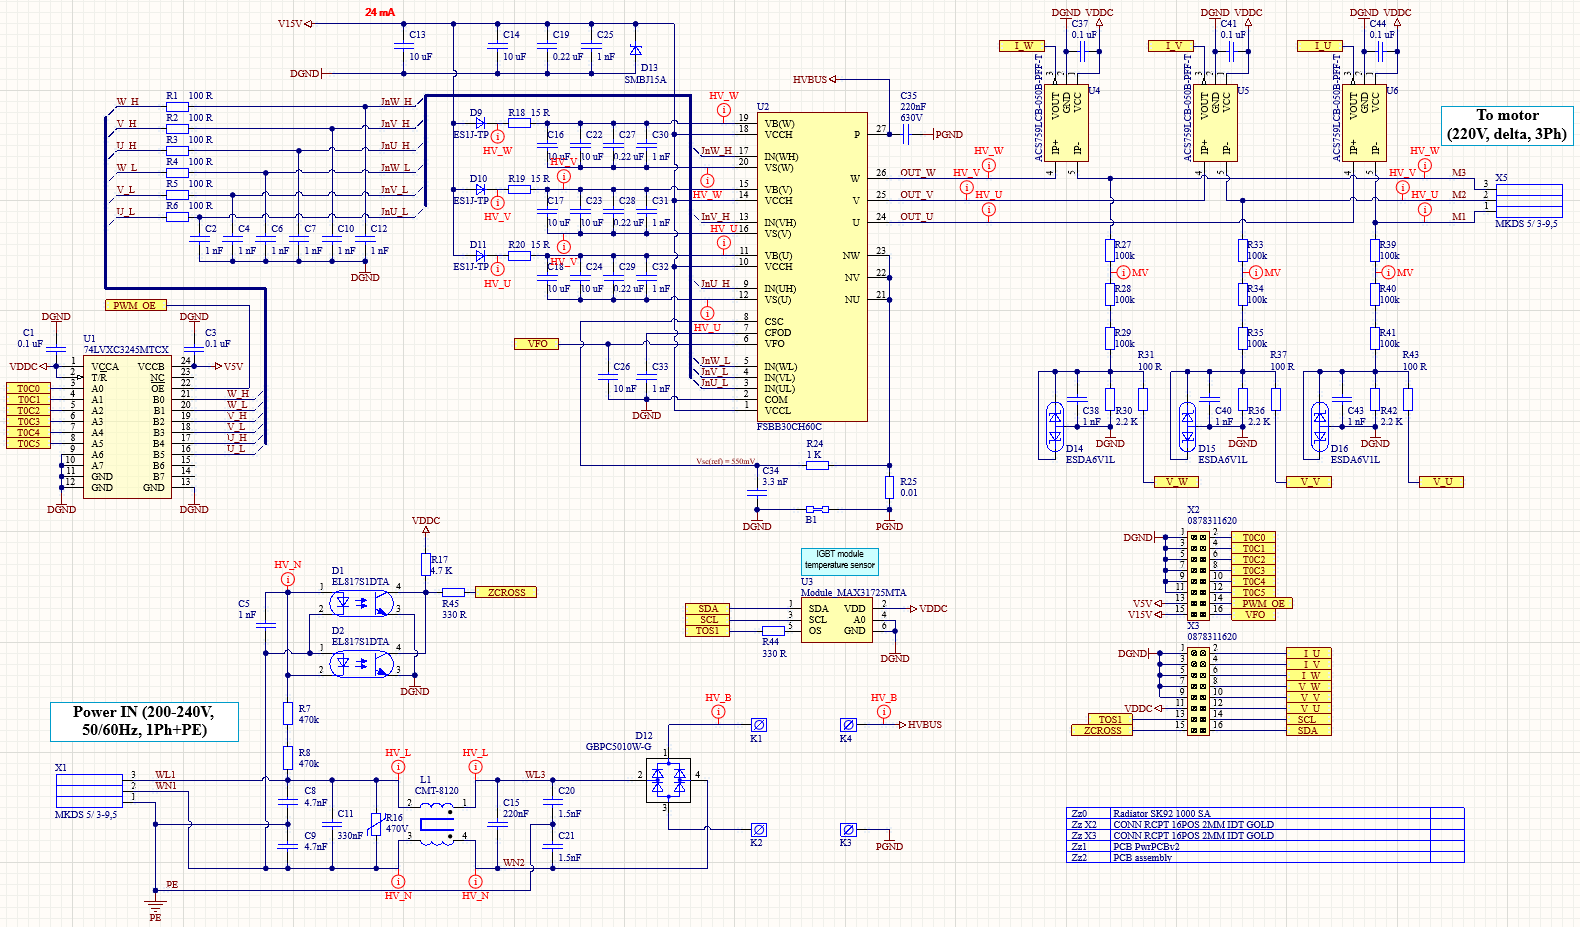Image resolution: width=1580 pixels, height=927 pixels.
Task: Click the X1 power input connector
Action: click(x=88, y=789)
